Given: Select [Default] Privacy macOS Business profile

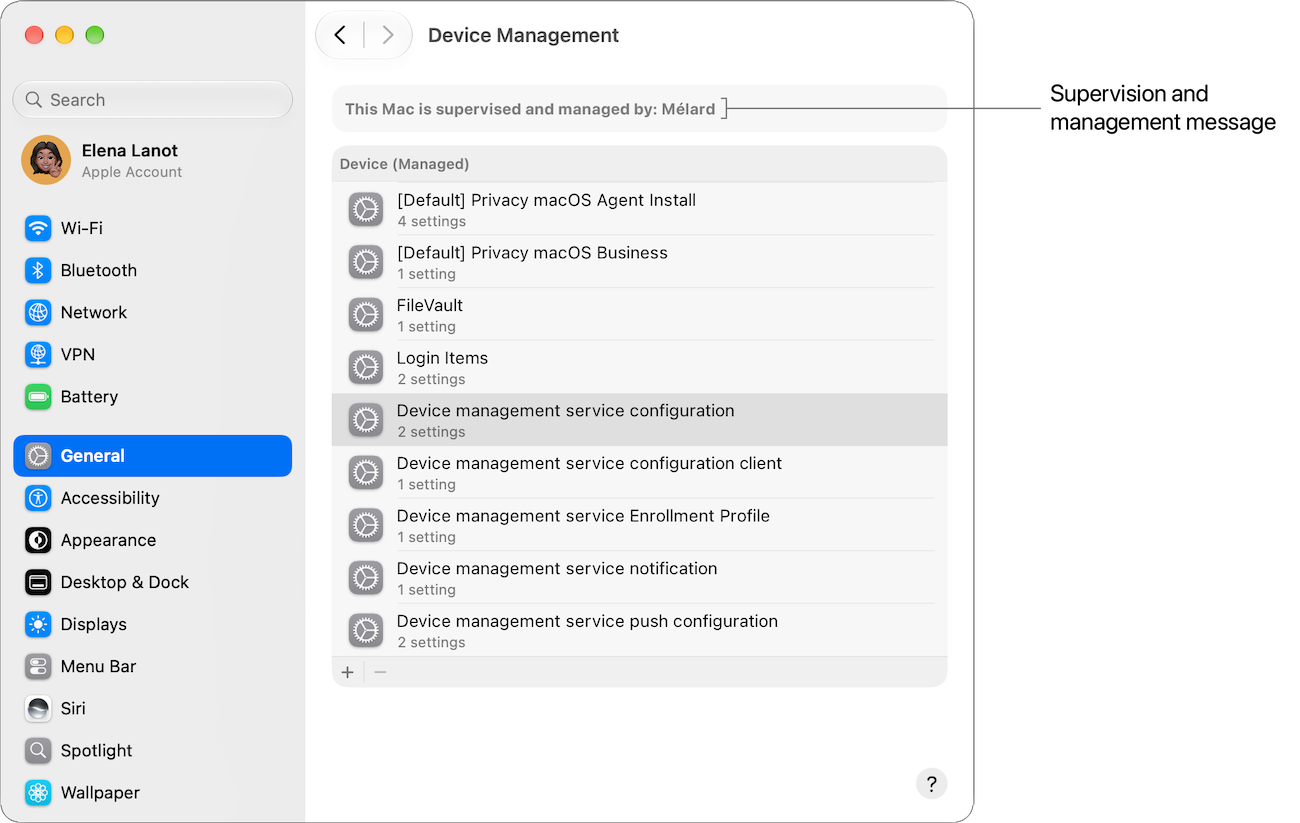Looking at the screenshot, I should pyautogui.click(x=640, y=262).
